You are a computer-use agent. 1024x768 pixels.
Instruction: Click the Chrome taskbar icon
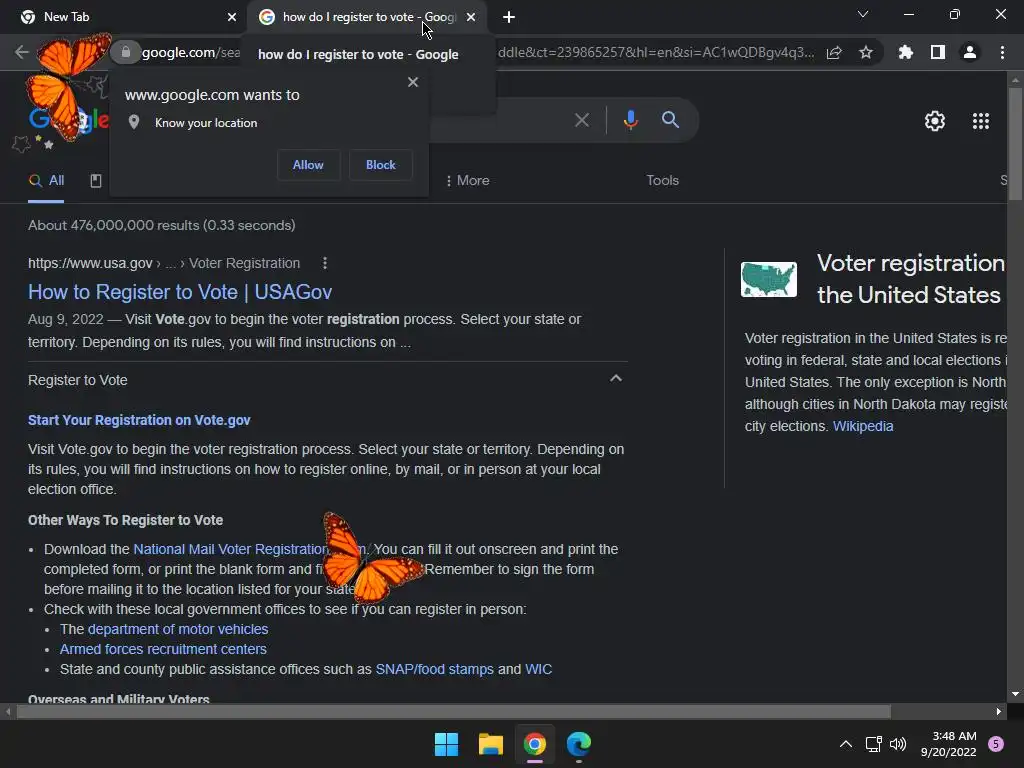534,744
